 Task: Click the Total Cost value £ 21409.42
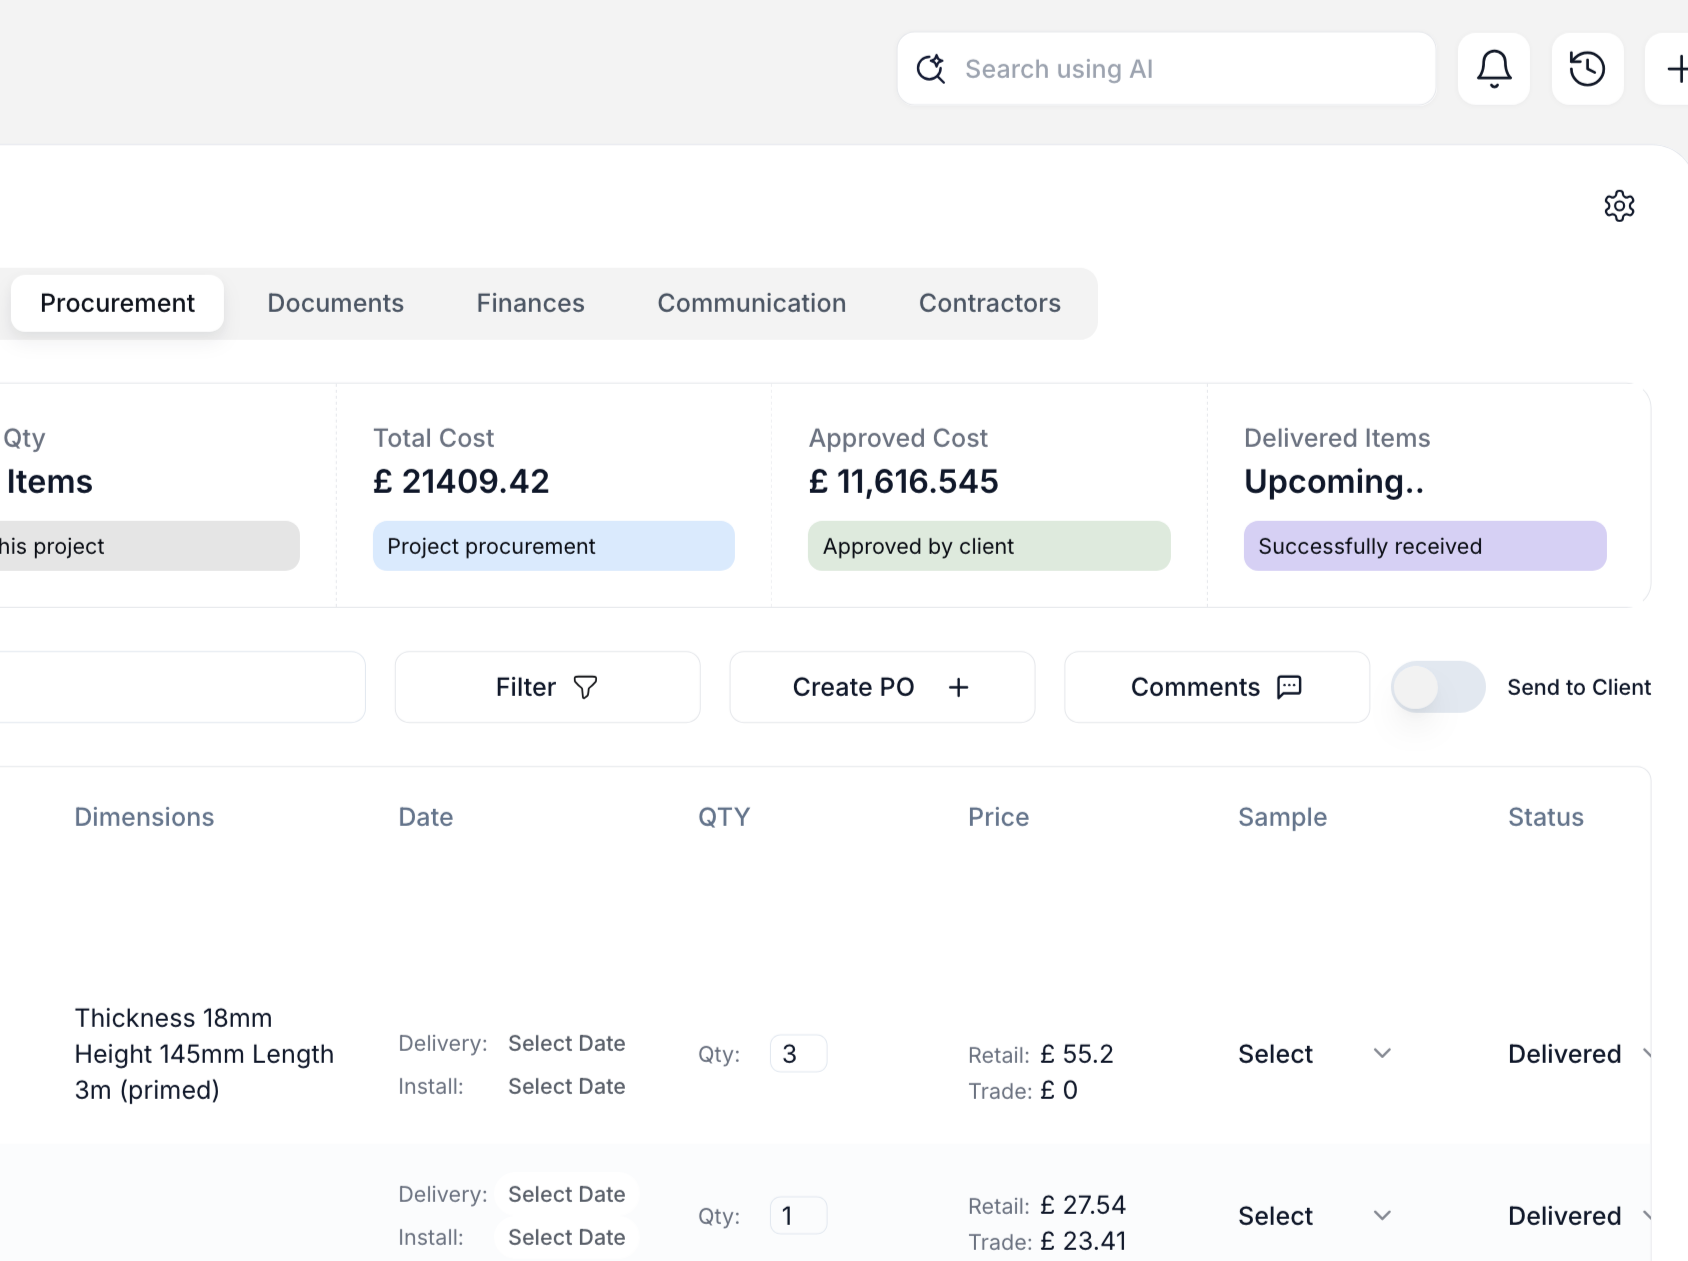click(x=461, y=481)
